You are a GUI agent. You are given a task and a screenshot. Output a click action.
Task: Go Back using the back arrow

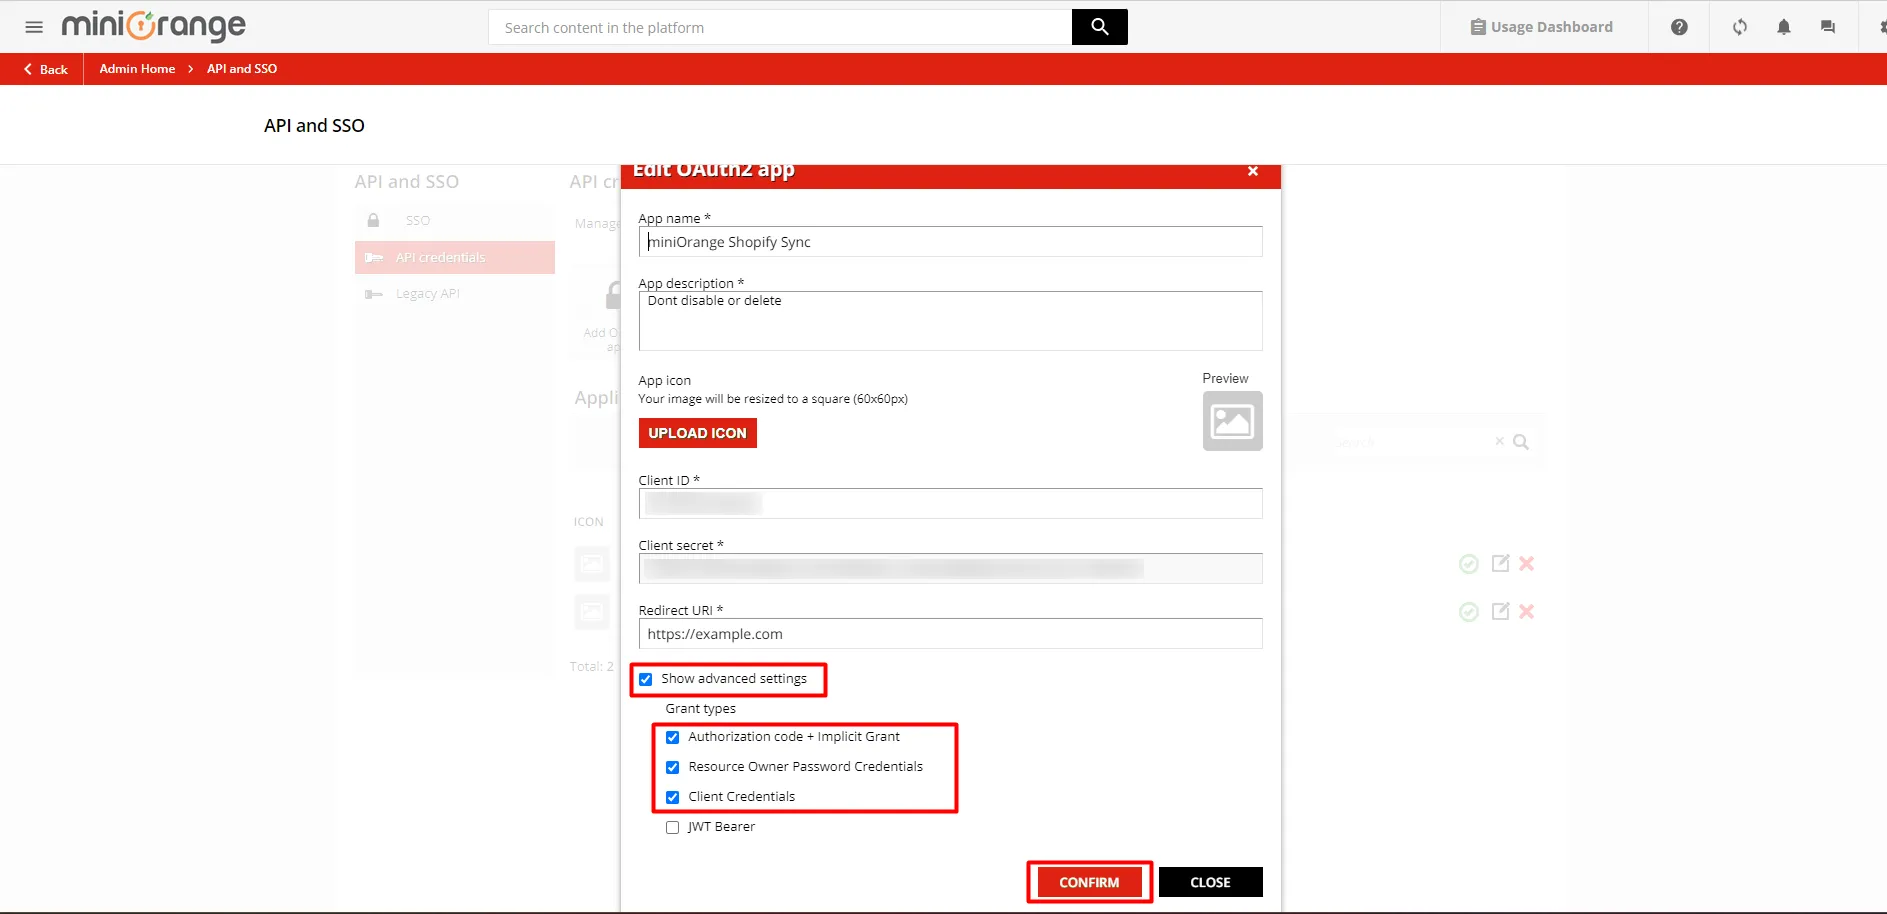pos(45,69)
